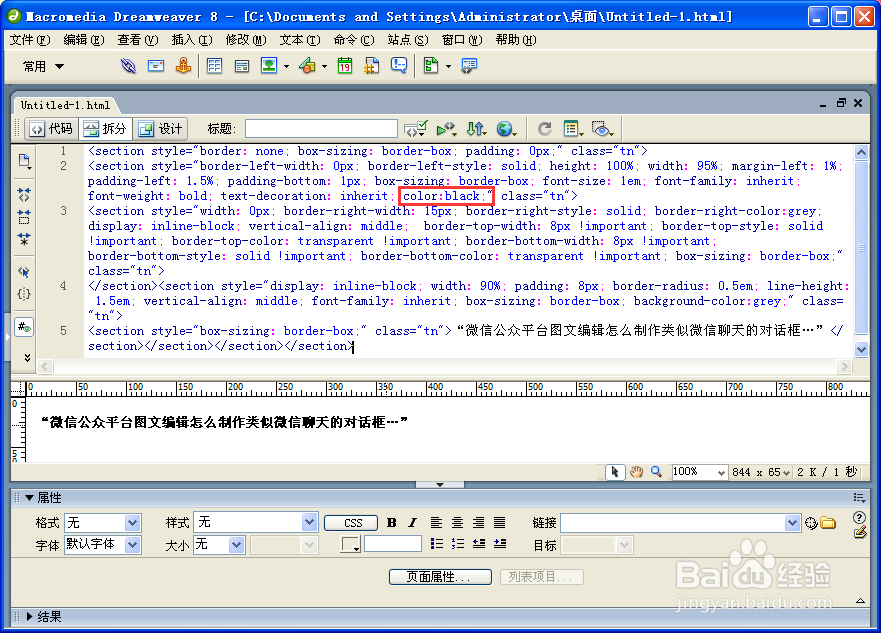Click Browse for File folder icon
The height and width of the screenshot is (633, 881).
pos(827,523)
